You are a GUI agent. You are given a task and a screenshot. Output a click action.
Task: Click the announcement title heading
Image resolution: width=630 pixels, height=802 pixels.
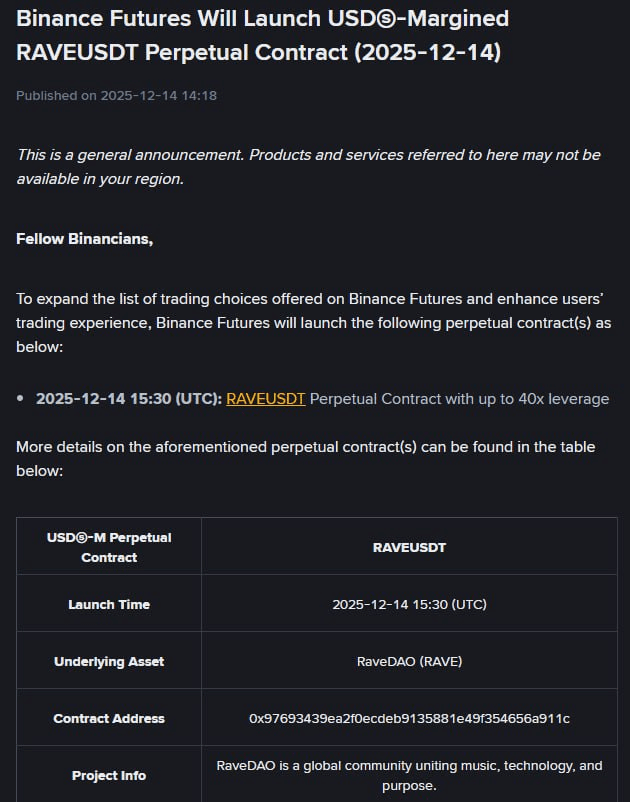262,35
